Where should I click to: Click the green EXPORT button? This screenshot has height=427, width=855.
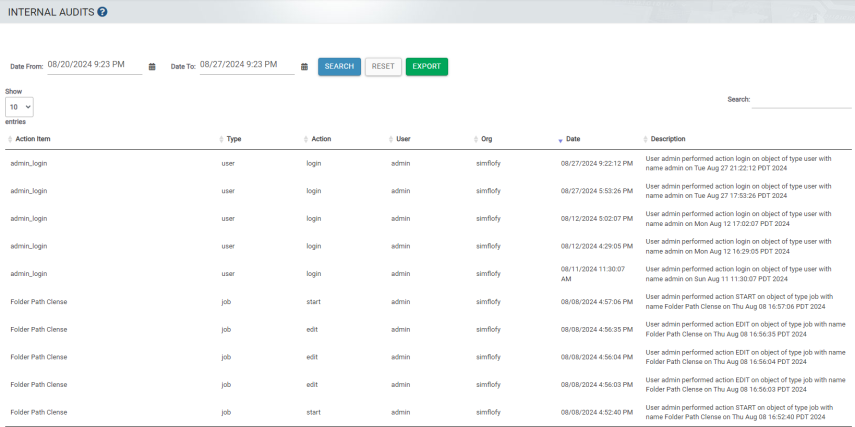pos(426,67)
